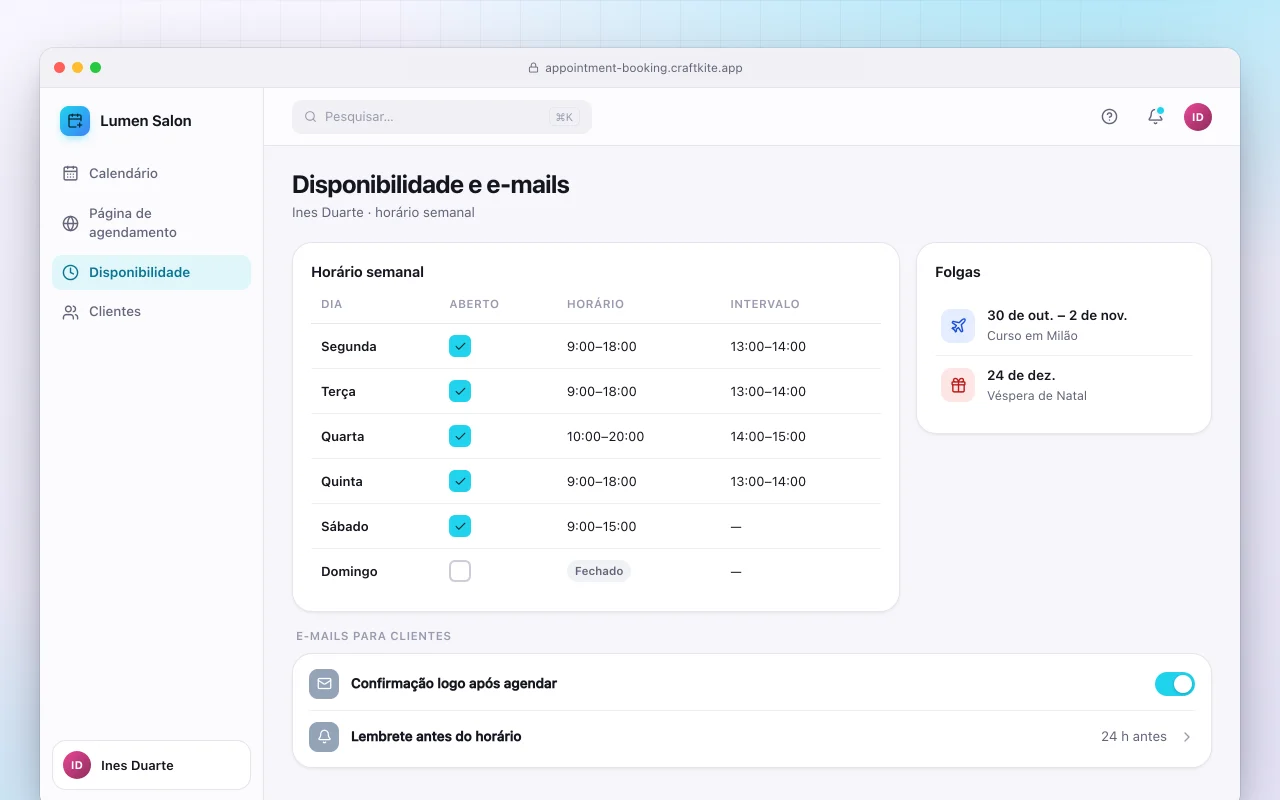Expand the Lembrete antes do horário chevron
This screenshot has width=1280, height=800.
pos(1187,737)
